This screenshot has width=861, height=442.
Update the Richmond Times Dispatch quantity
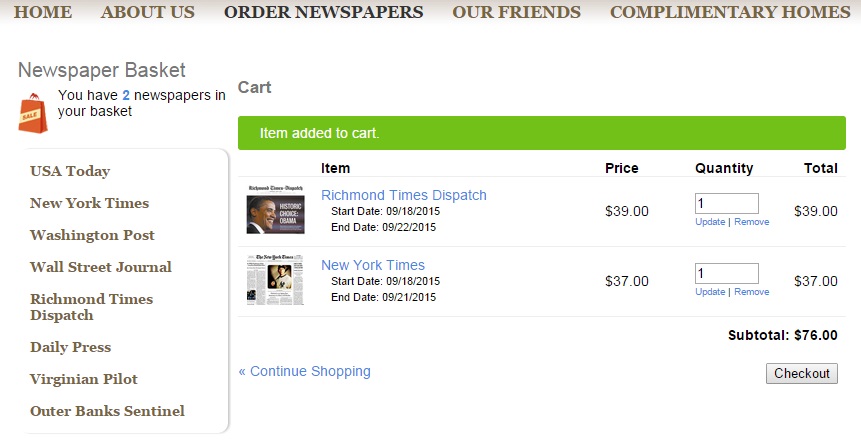[710, 222]
